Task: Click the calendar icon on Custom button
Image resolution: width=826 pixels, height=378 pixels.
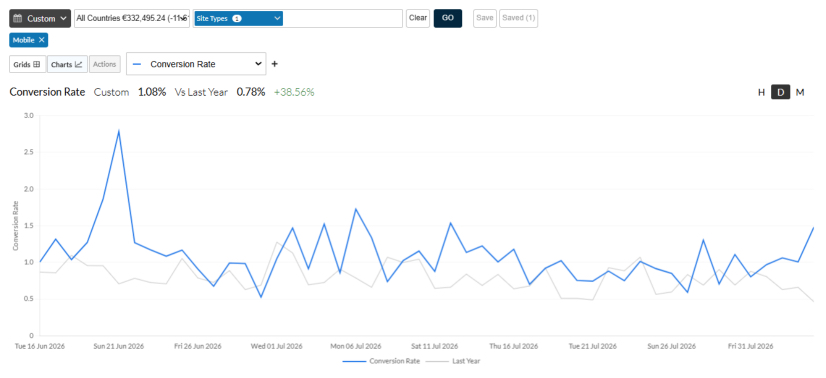Action: pos(17,18)
